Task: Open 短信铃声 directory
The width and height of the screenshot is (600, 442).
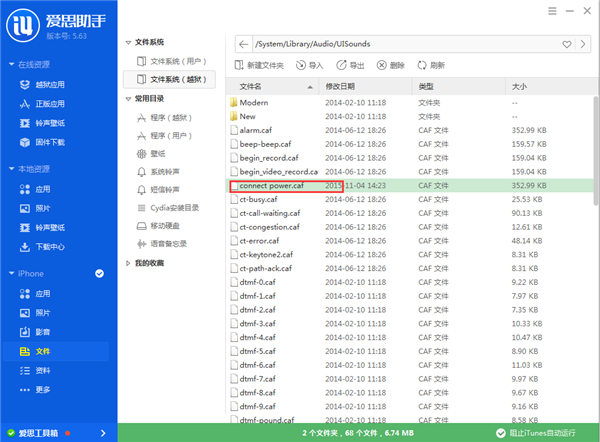Action: tap(158, 190)
